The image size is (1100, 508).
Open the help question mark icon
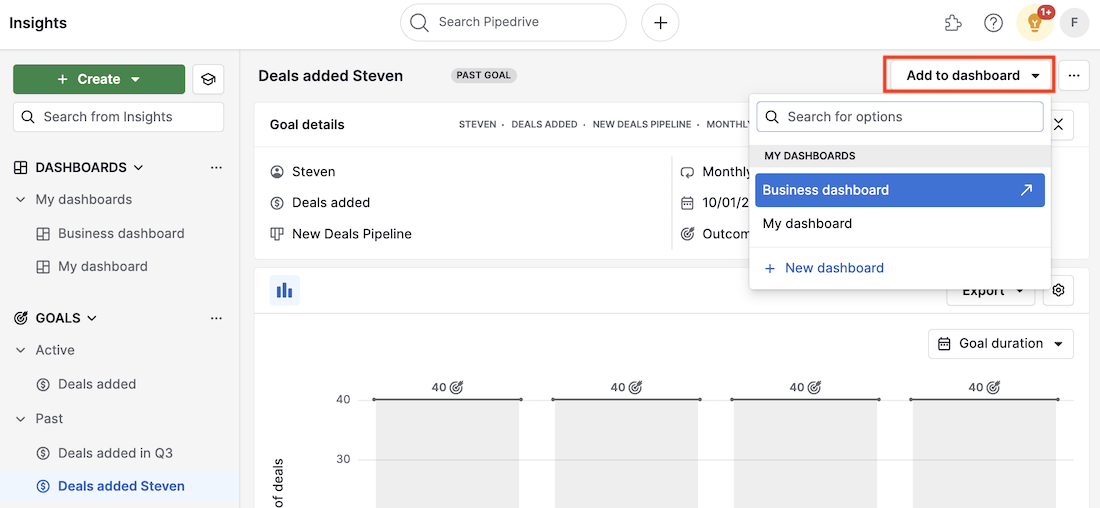point(993,23)
